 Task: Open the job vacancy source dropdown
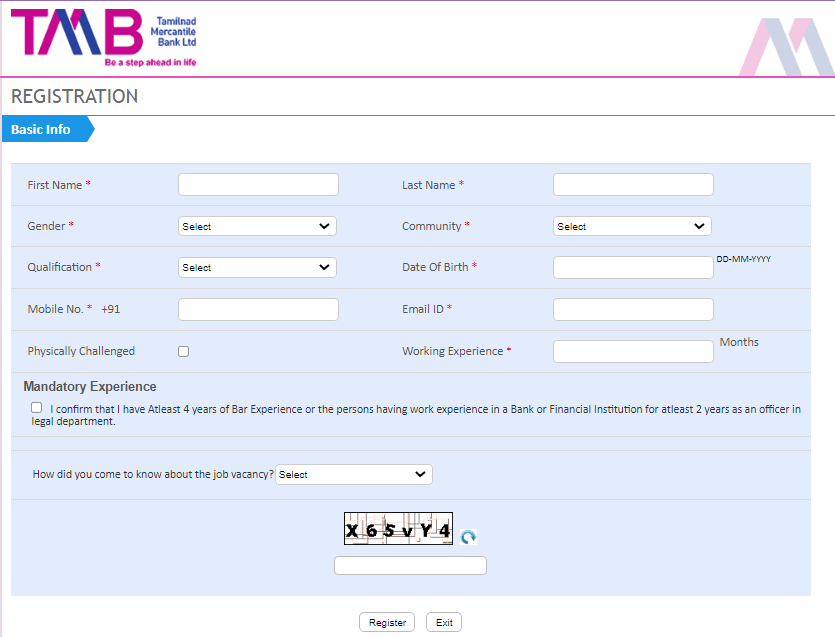[353, 474]
